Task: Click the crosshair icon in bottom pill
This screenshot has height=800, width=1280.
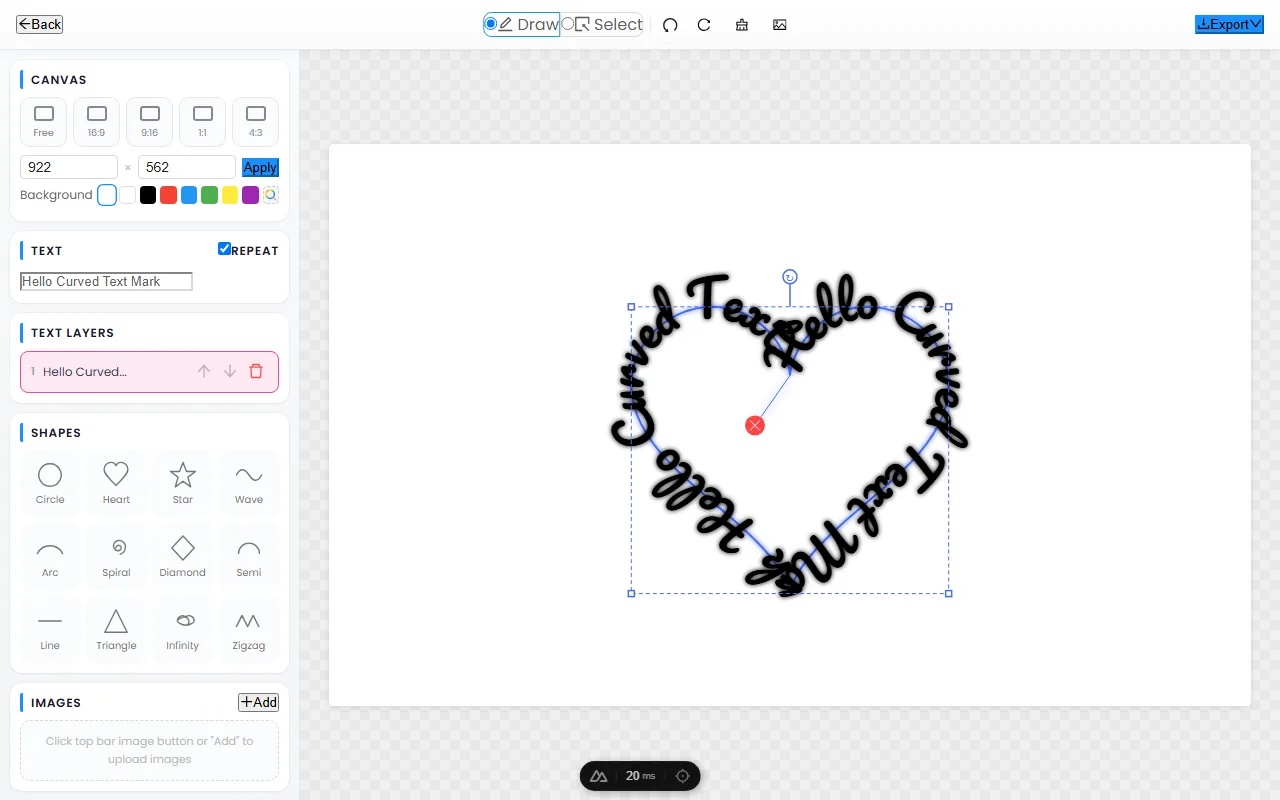Action: pos(683,776)
